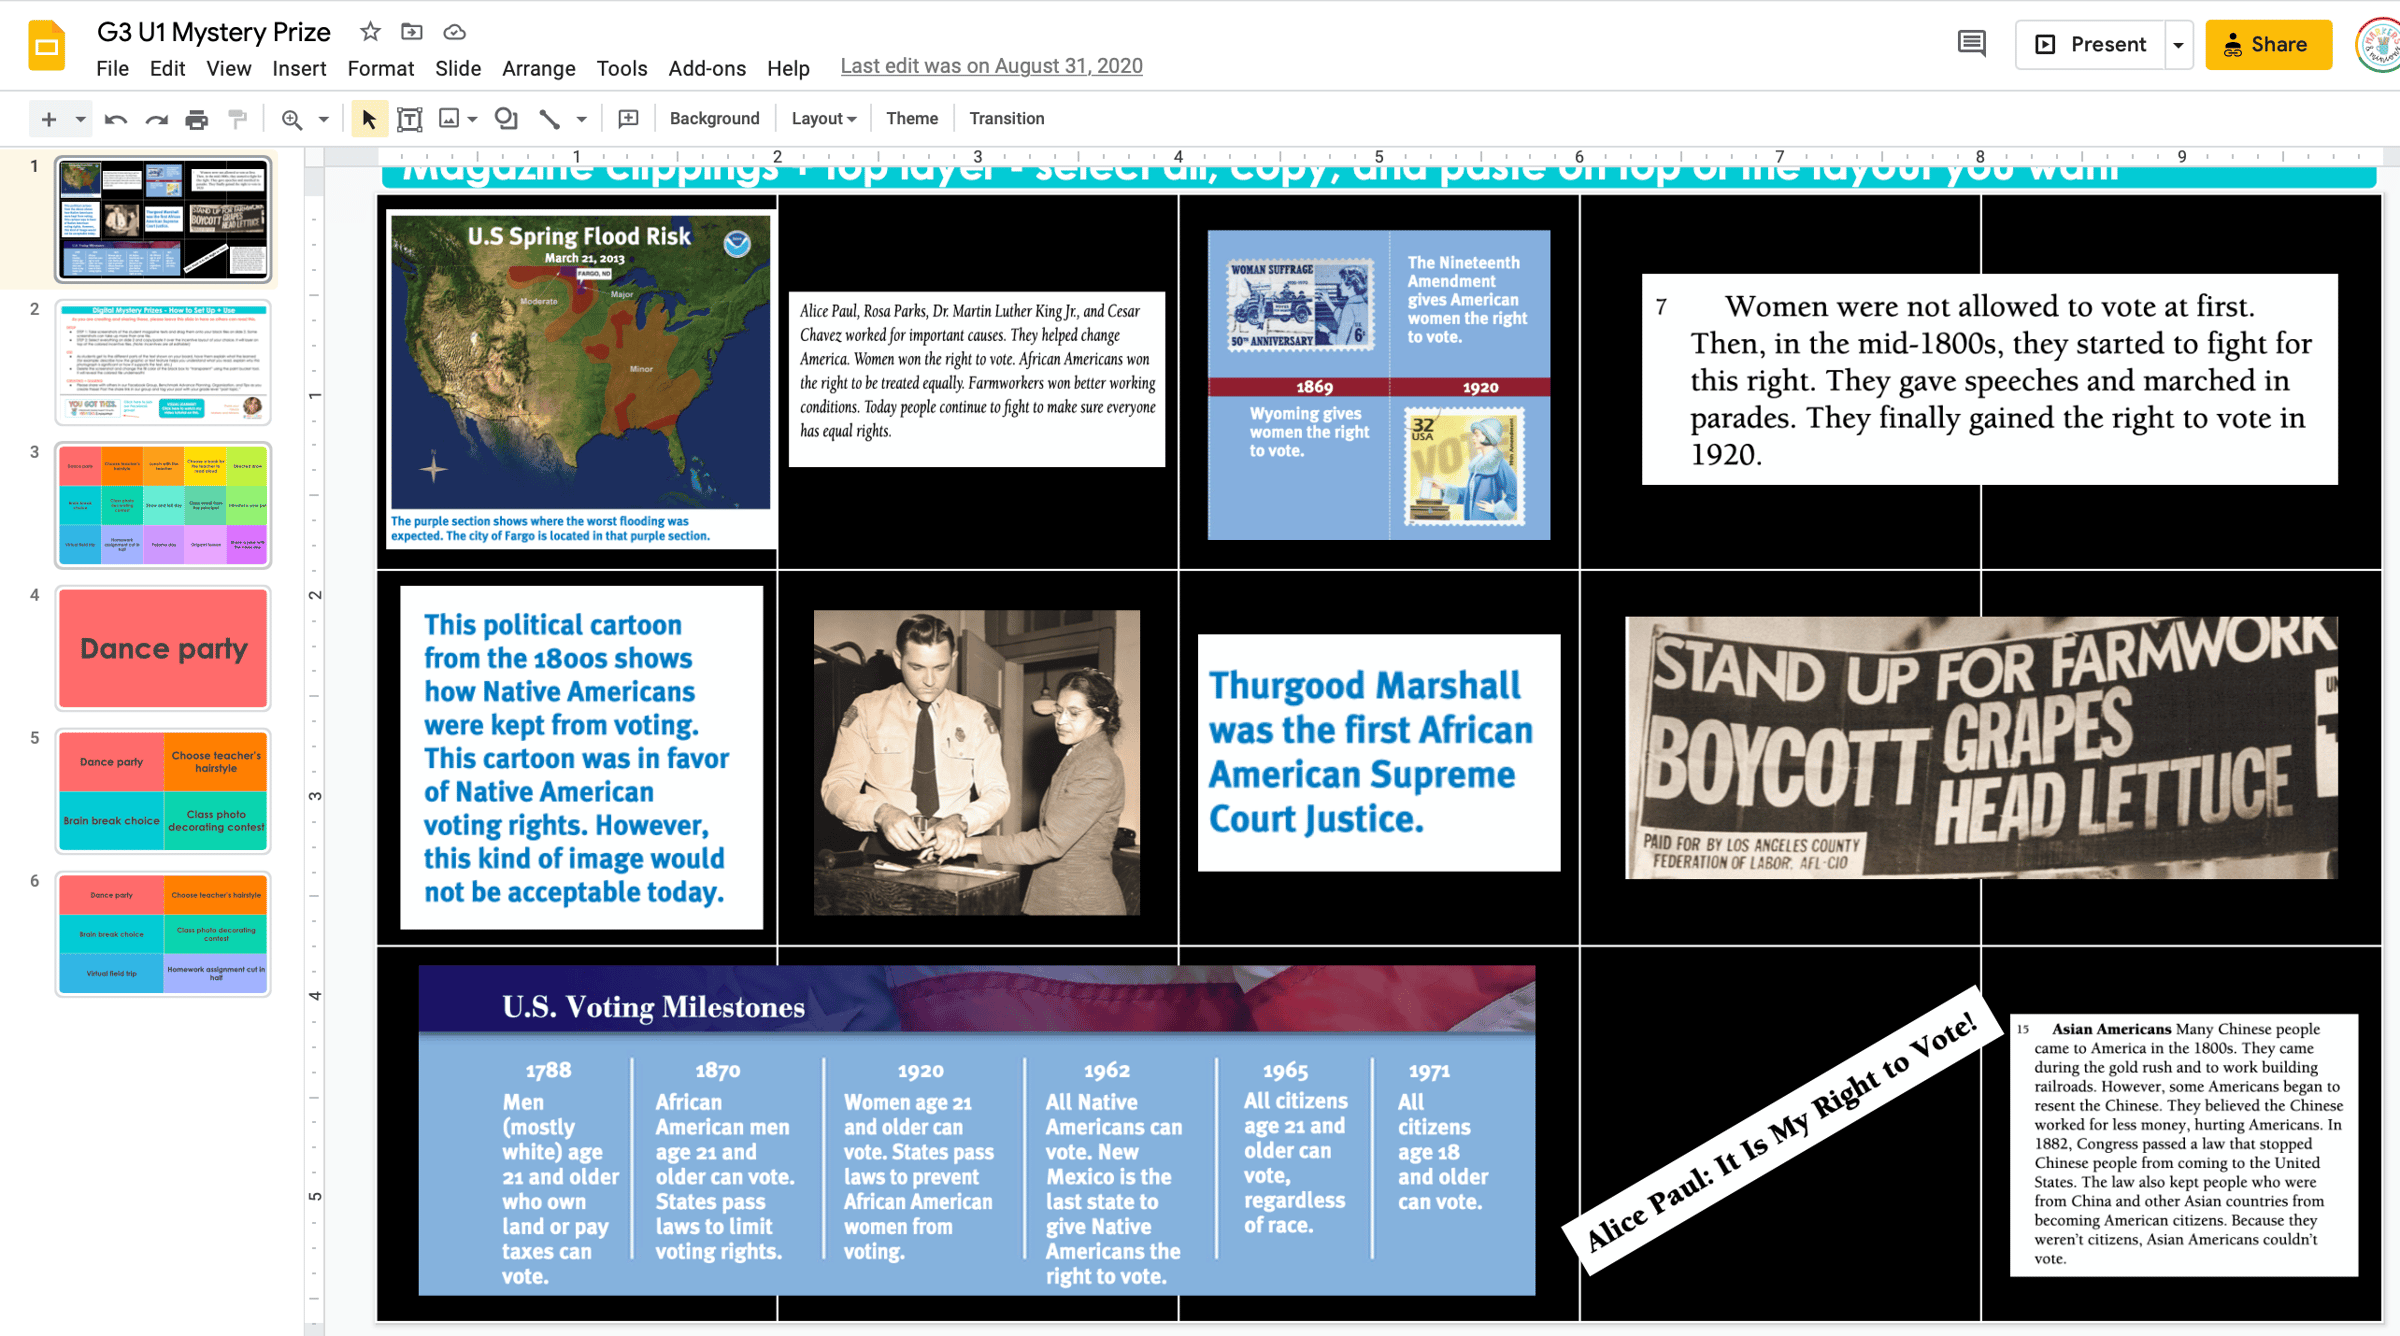Click the add comment icon in toolbar
The width and height of the screenshot is (2400, 1336).
click(628, 119)
